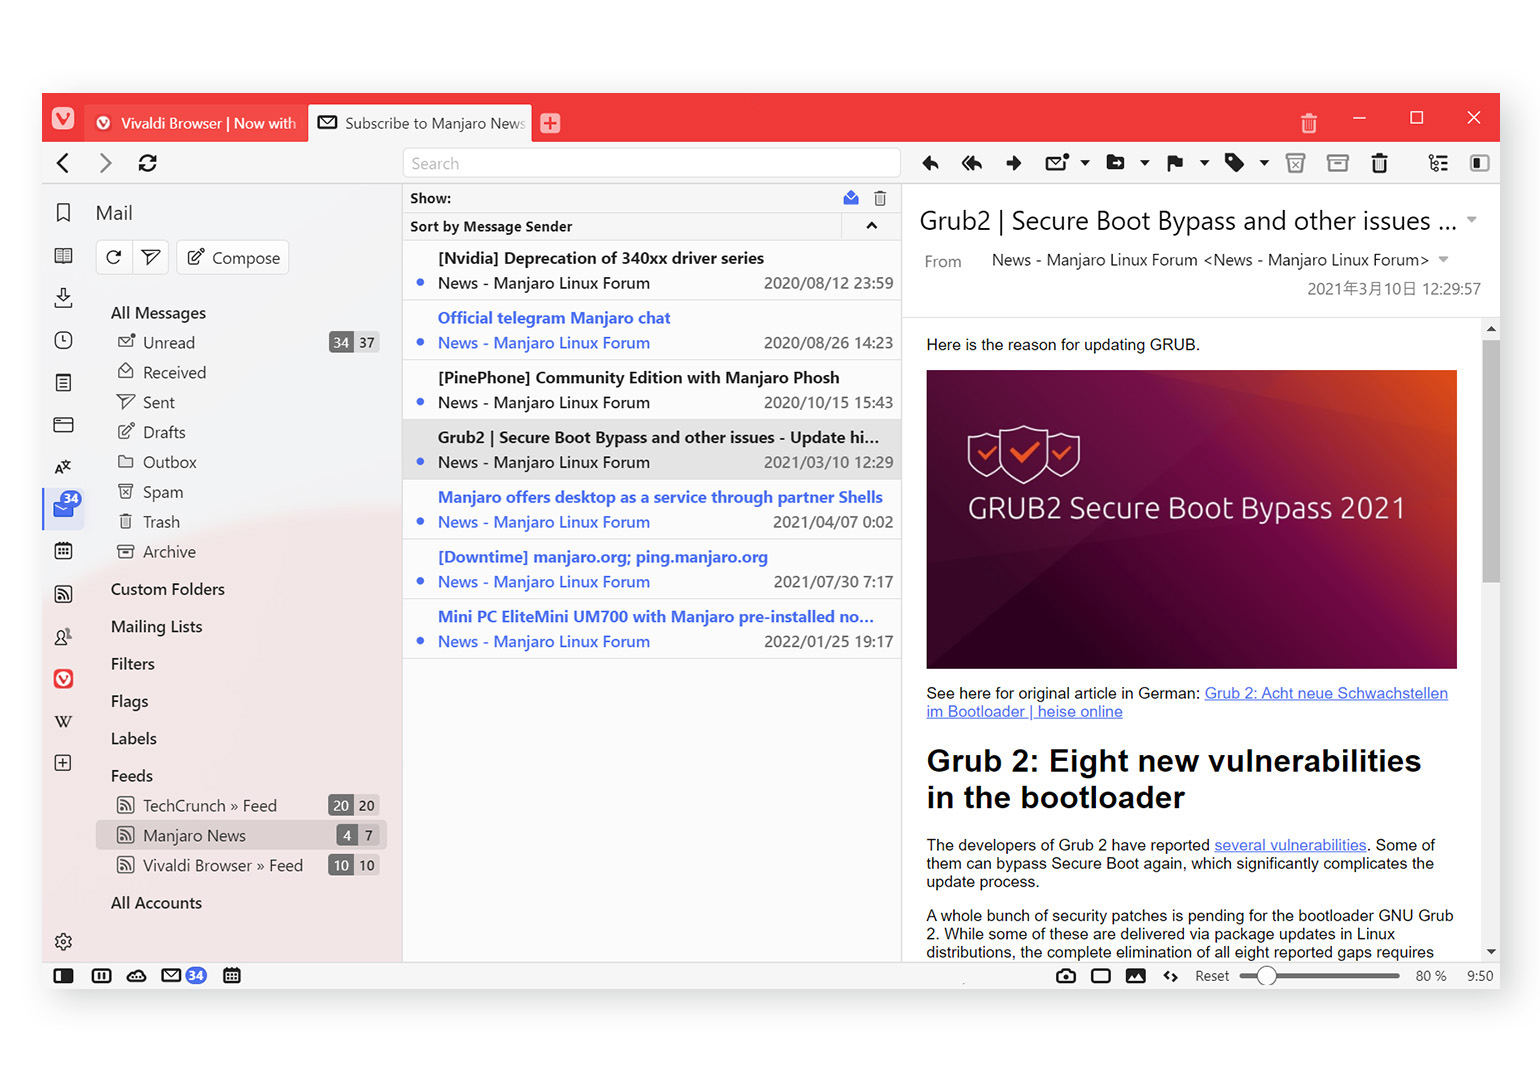
Task: Reply all to the open message
Action: (x=972, y=163)
